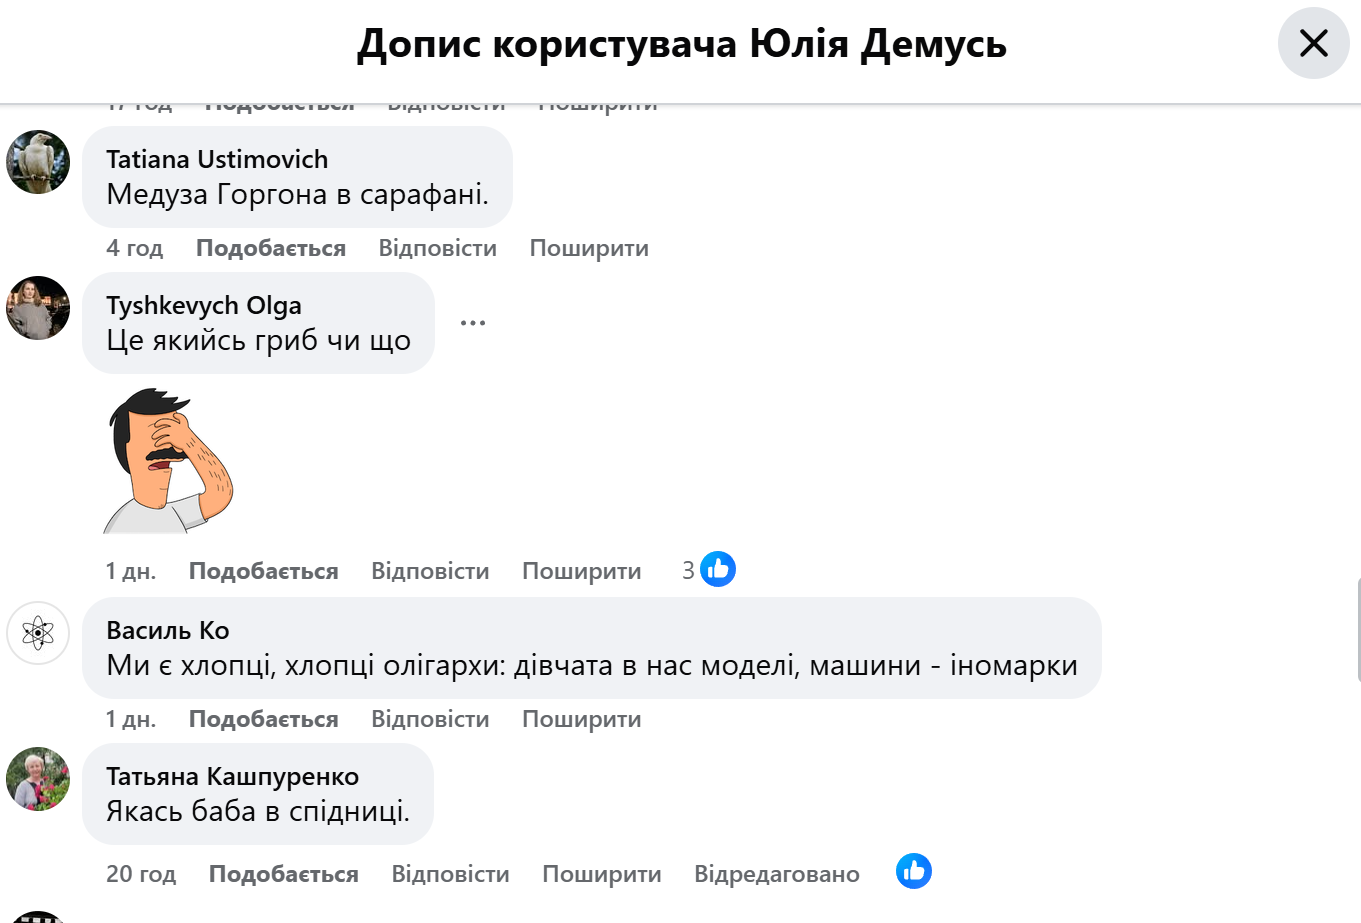The height and width of the screenshot is (923, 1361).
Task: Click the scrollbar thumb on the right edge
Action: pyautogui.click(x=1357, y=630)
